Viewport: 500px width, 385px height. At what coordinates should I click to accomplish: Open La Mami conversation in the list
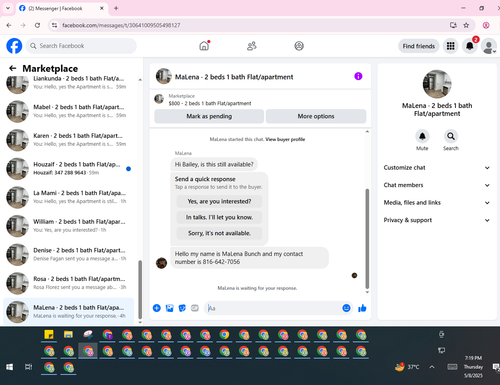coord(70,197)
